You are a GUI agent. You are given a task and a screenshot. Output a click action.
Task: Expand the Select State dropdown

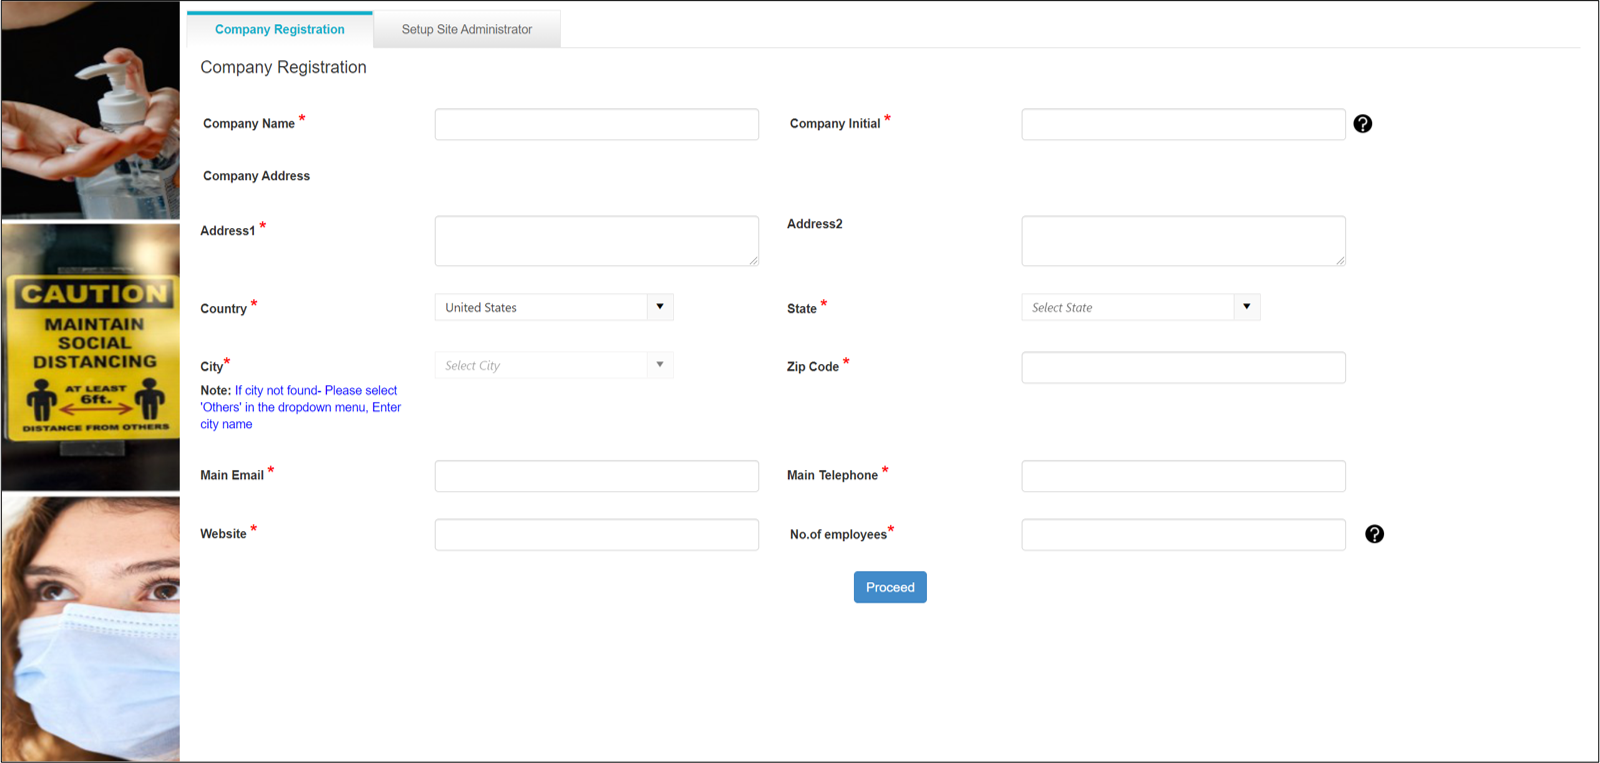pos(1140,307)
